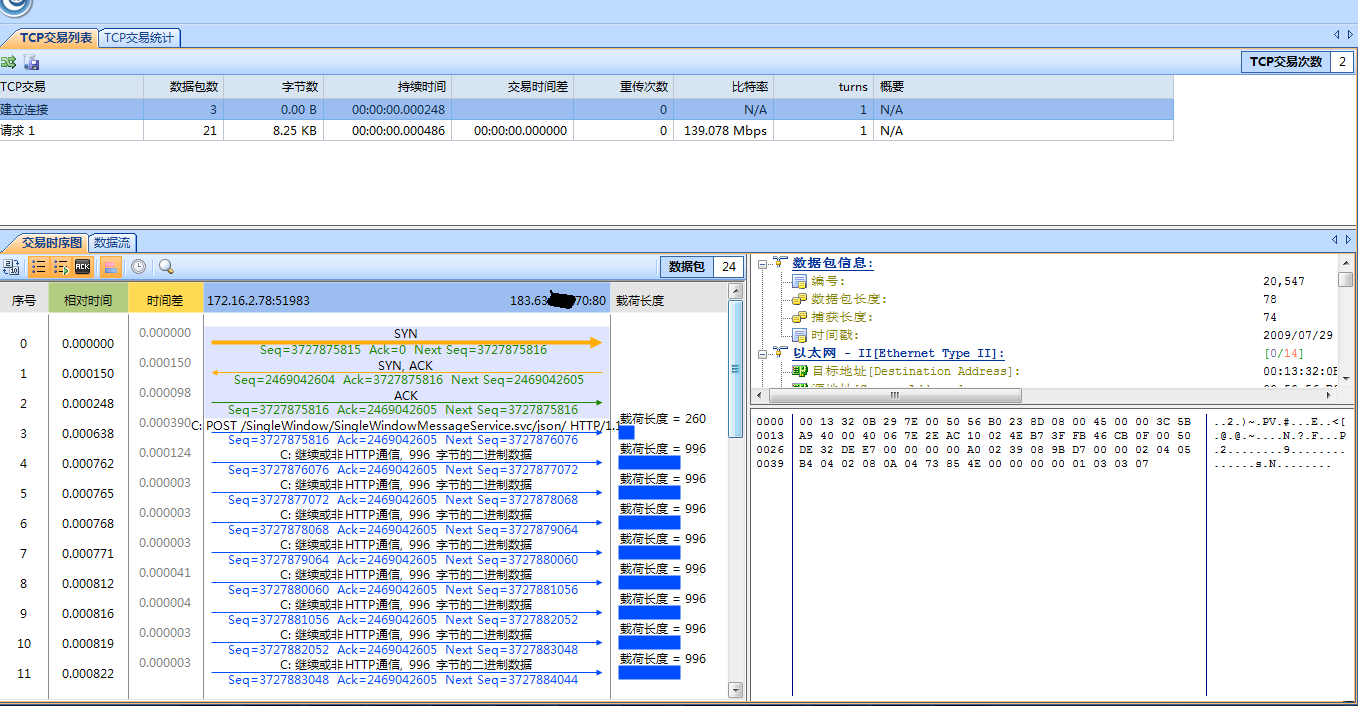Click the blue payload bar for the POST packet
1358x706 pixels.
(627, 433)
